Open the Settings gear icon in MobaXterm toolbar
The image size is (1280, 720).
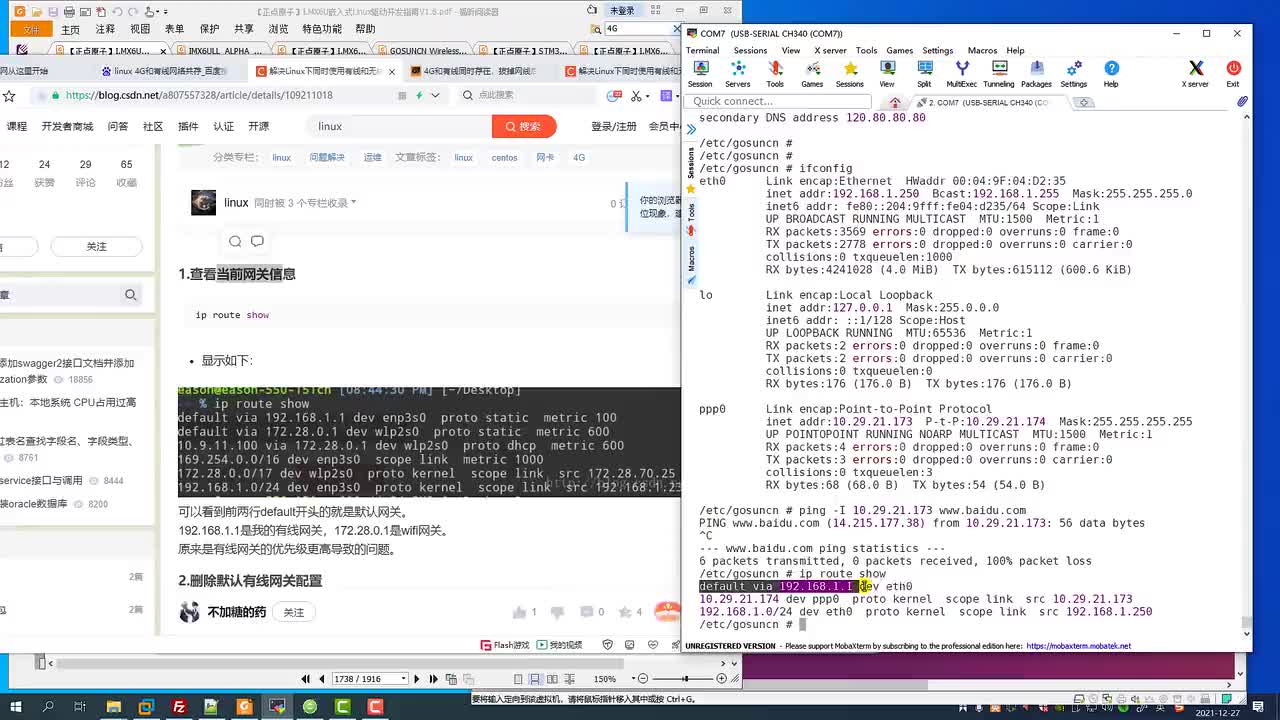tap(1074, 73)
